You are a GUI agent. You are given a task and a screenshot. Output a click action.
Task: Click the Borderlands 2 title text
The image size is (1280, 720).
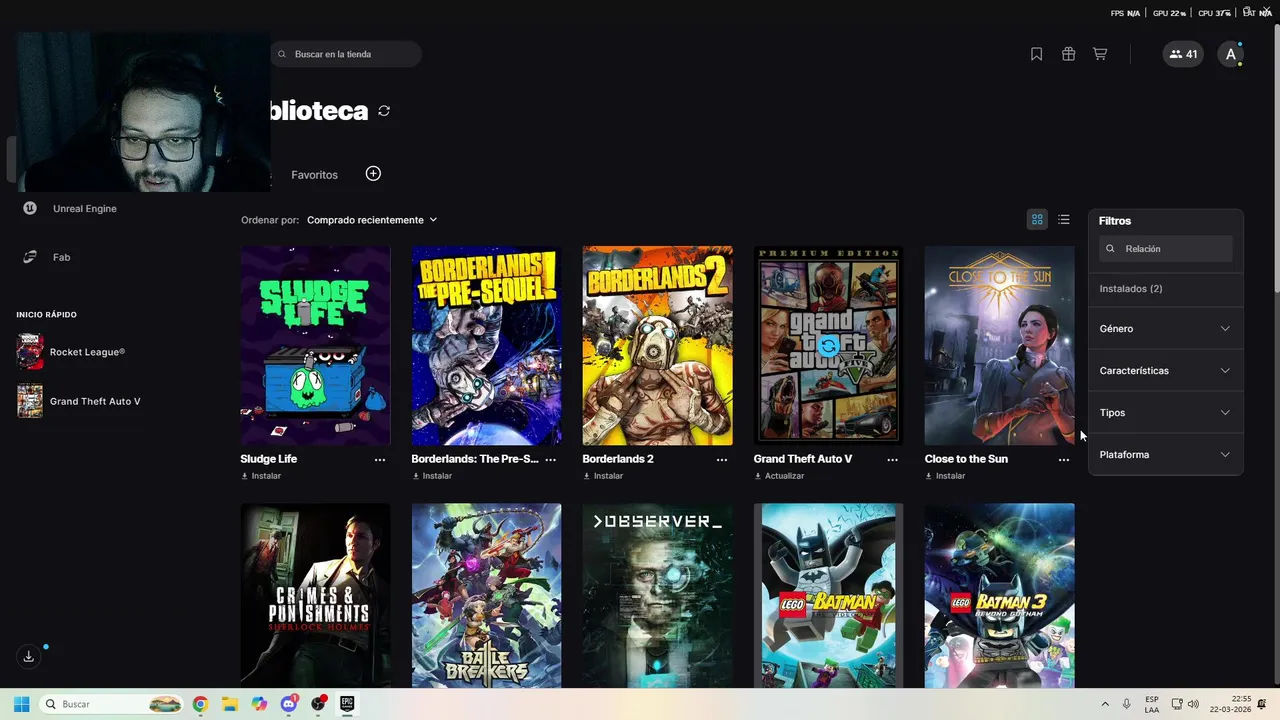(x=618, y=459)
